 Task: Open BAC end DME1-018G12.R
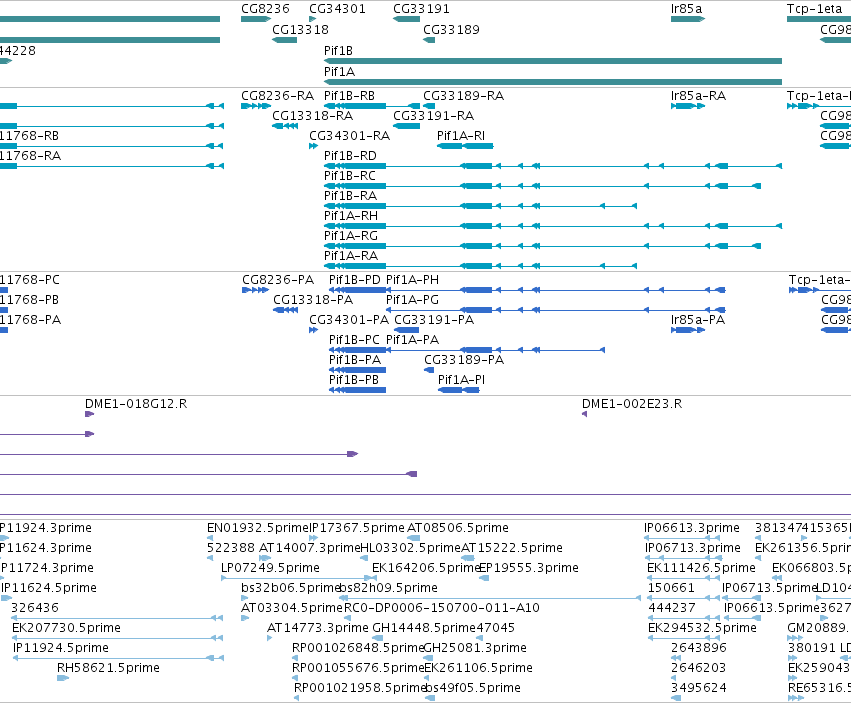coord(136,404)
